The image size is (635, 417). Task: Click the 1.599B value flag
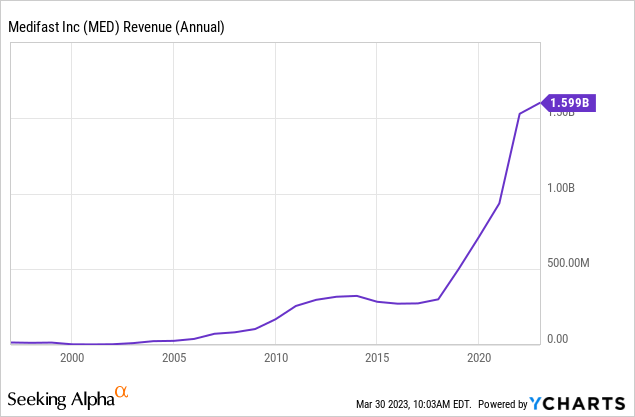click(569, 103)
